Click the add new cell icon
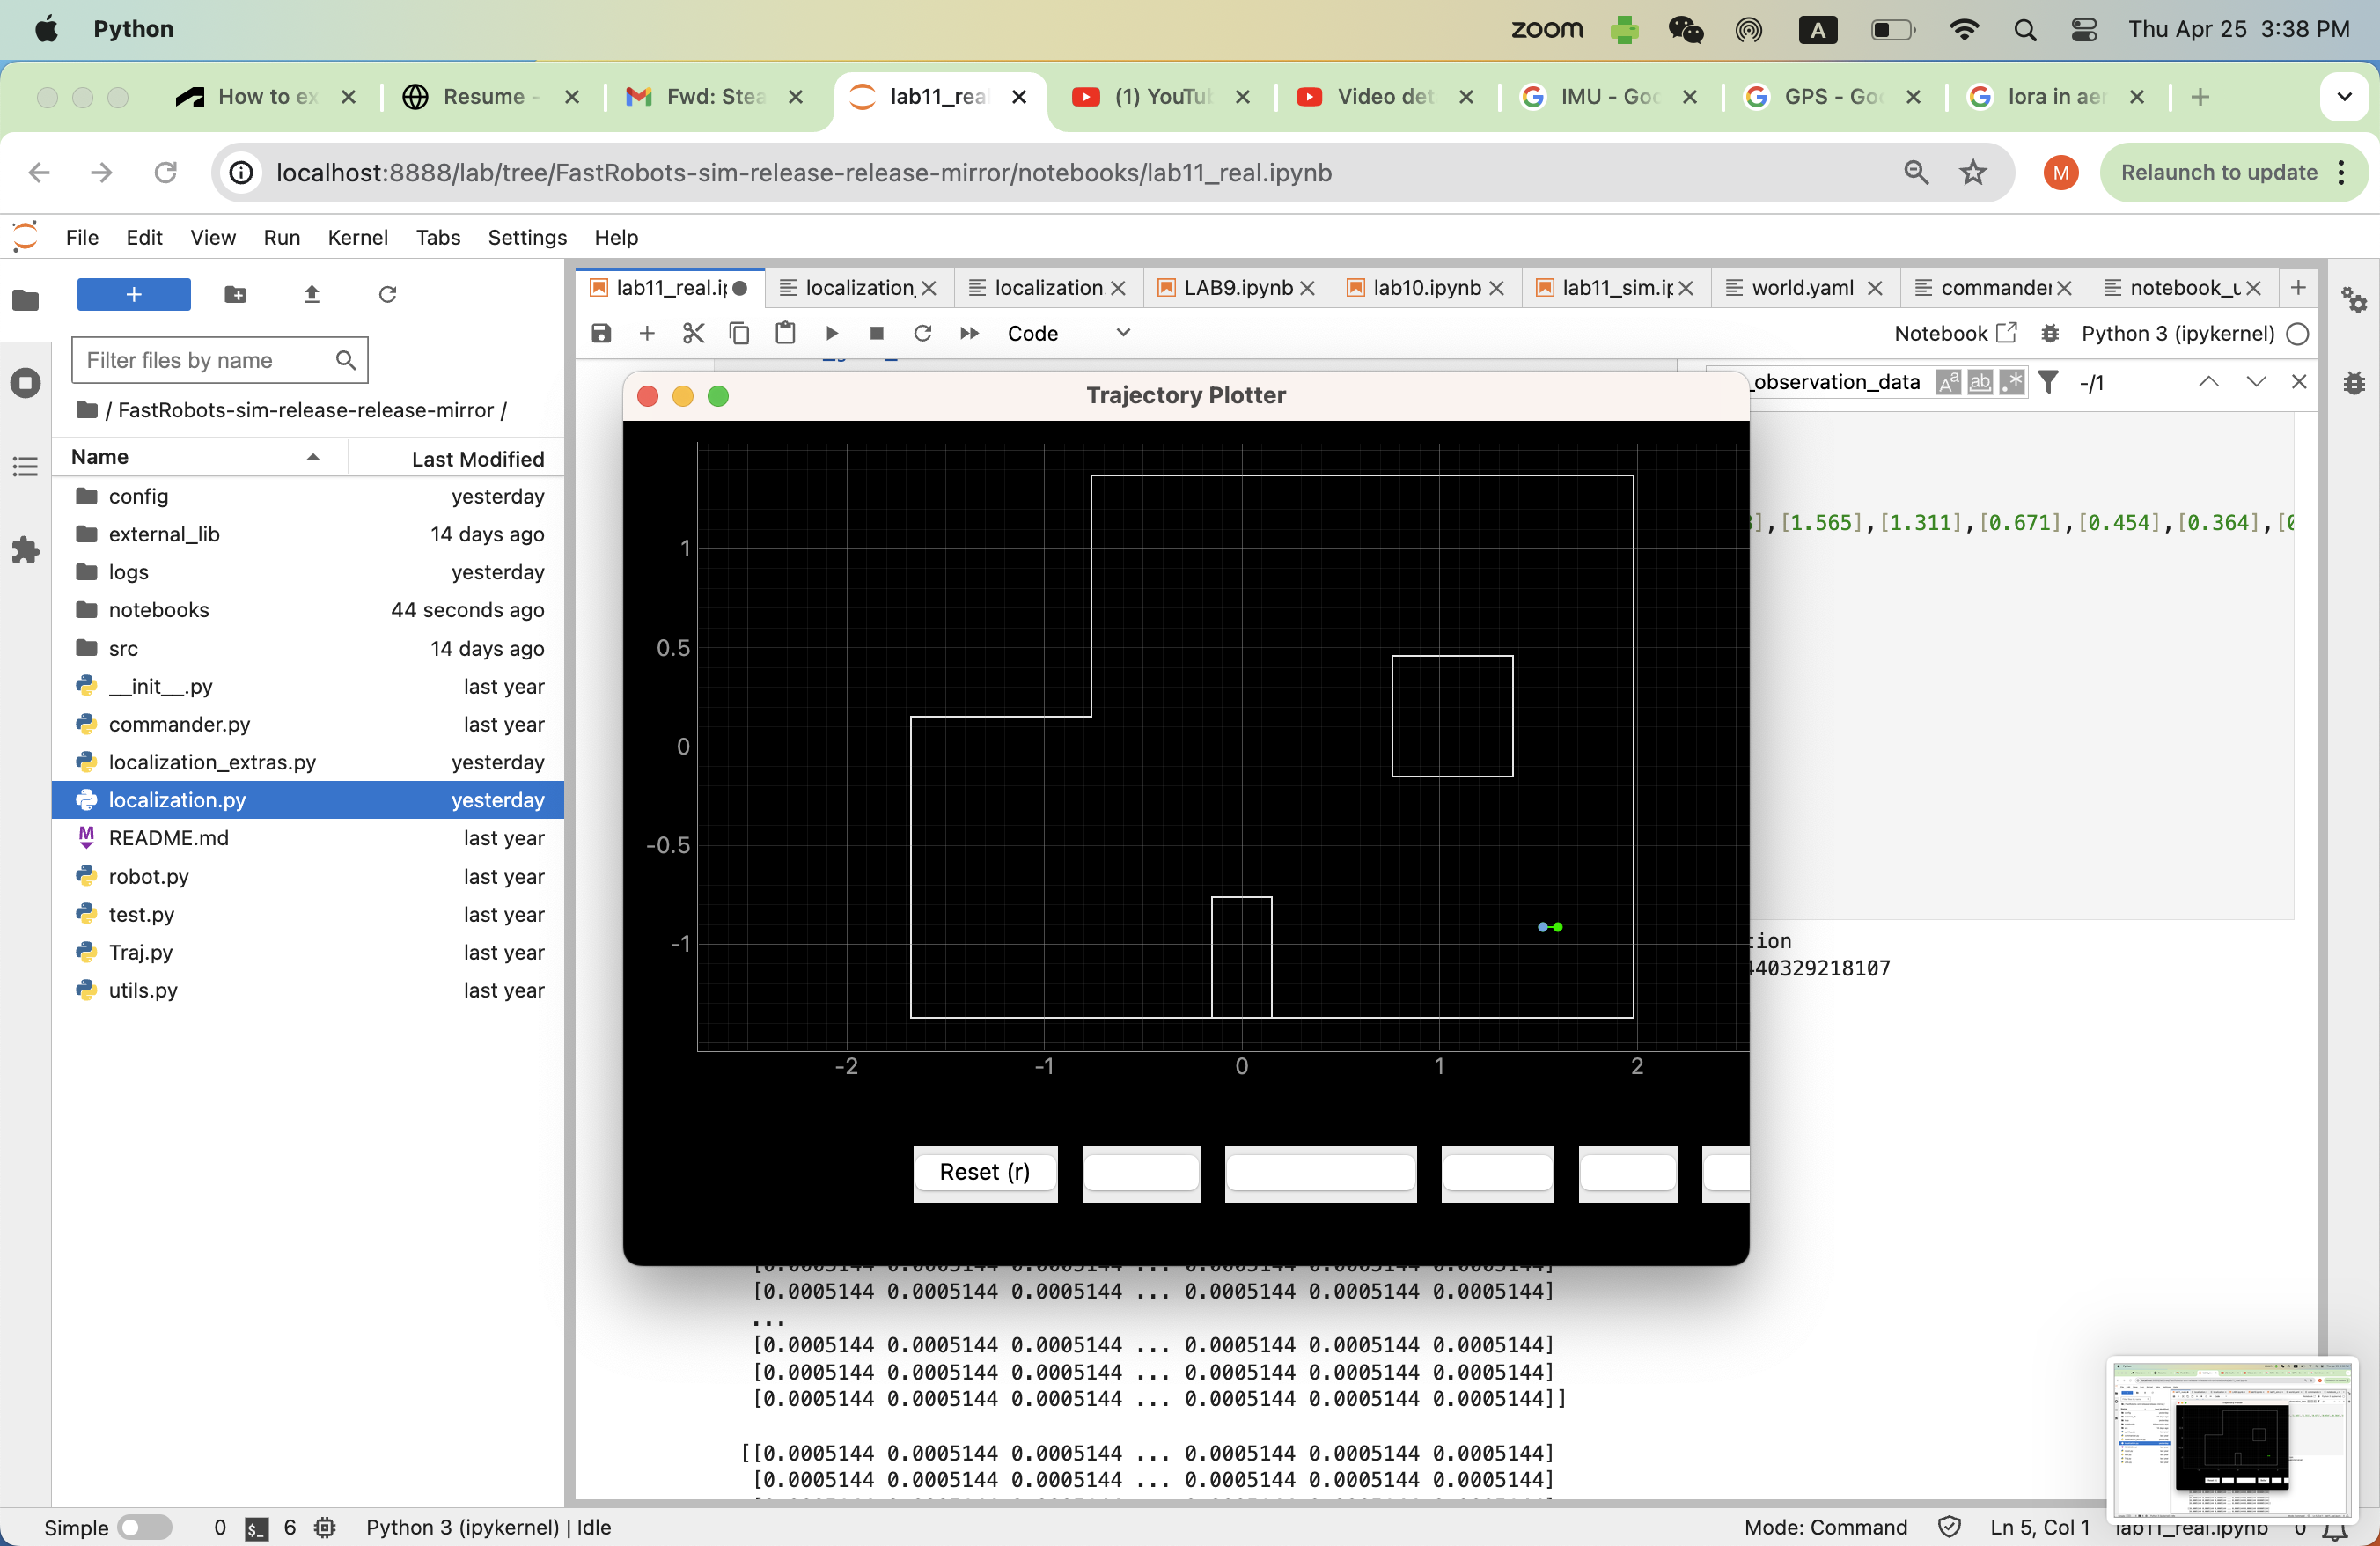 coord(643,333)
